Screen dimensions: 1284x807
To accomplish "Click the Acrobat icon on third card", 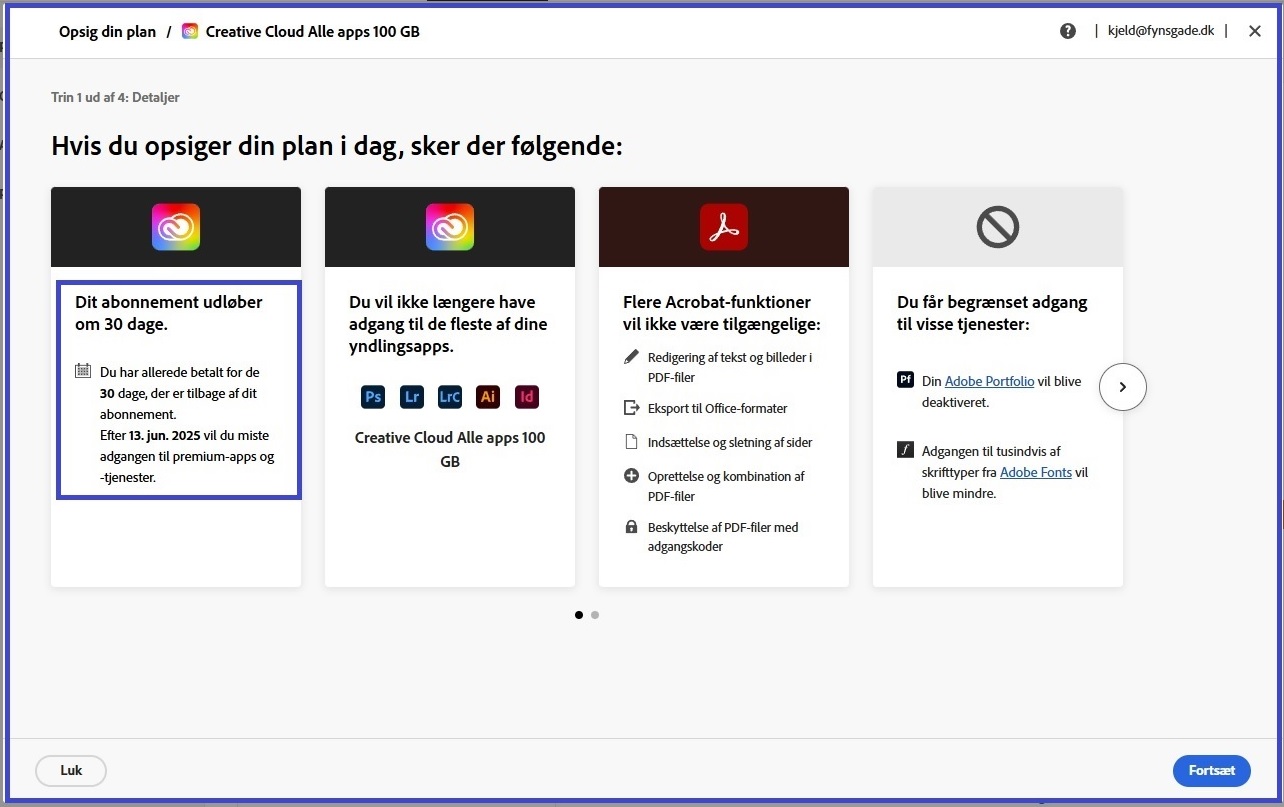I will pos(724,227).
